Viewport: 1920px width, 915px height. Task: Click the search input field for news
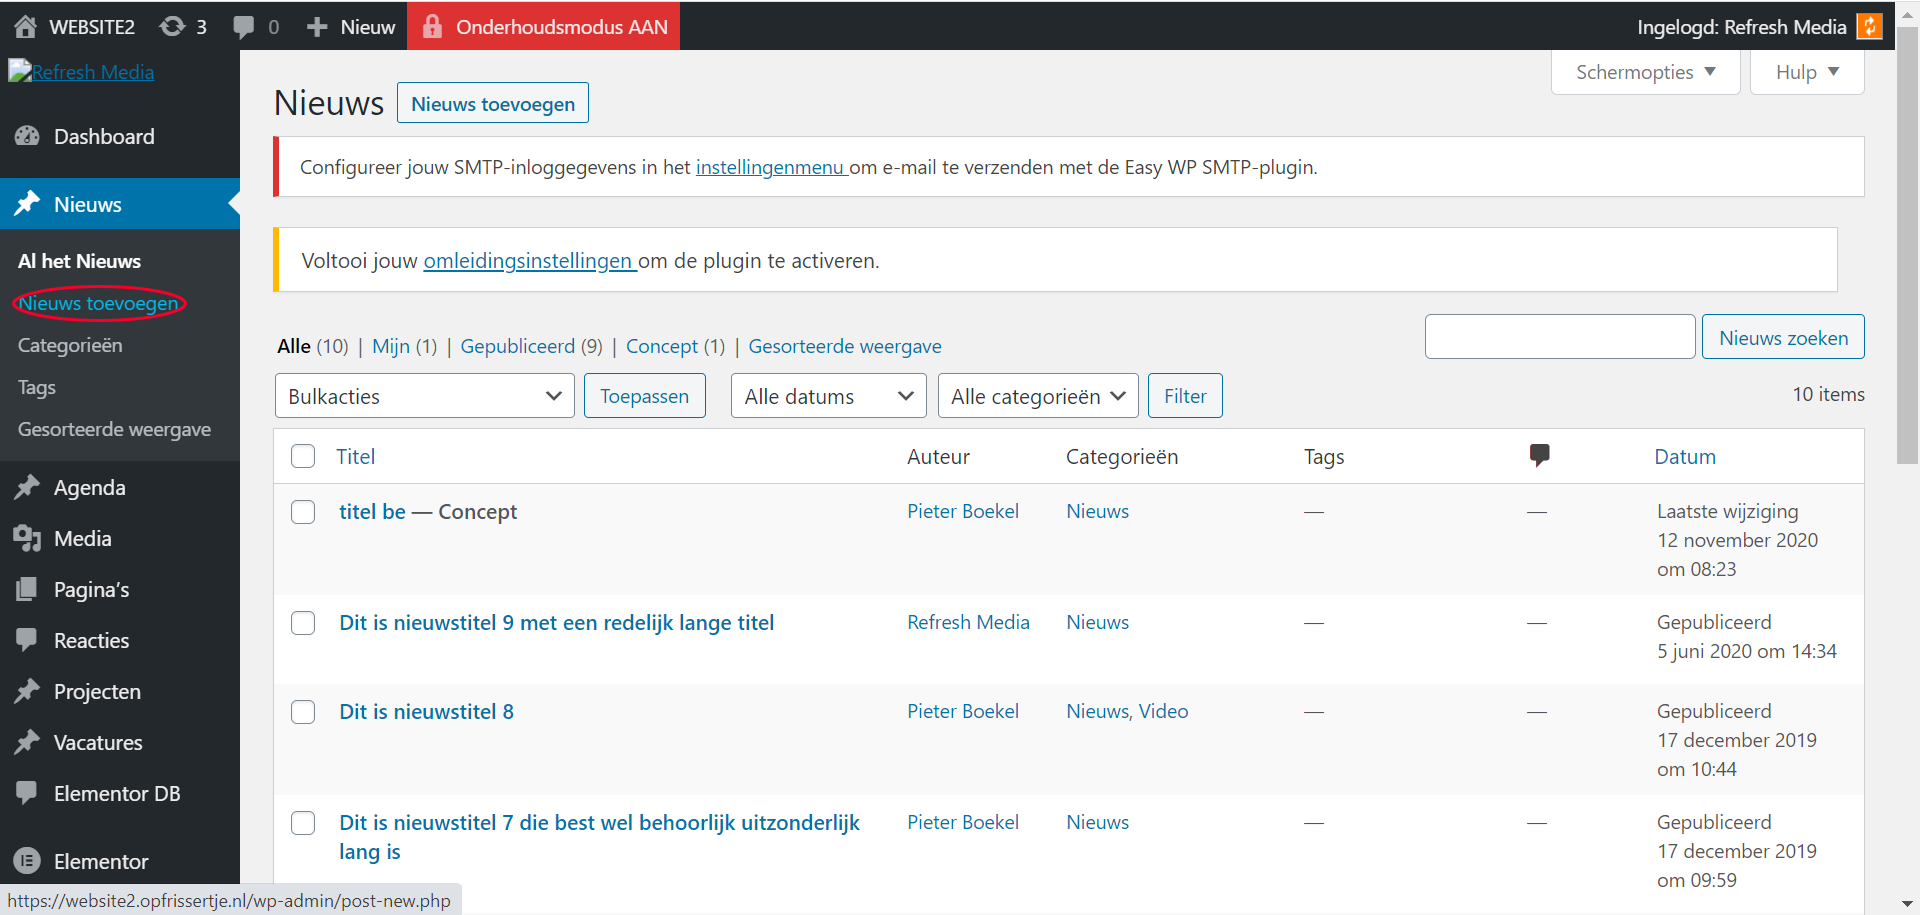[x=1559, y=337]
